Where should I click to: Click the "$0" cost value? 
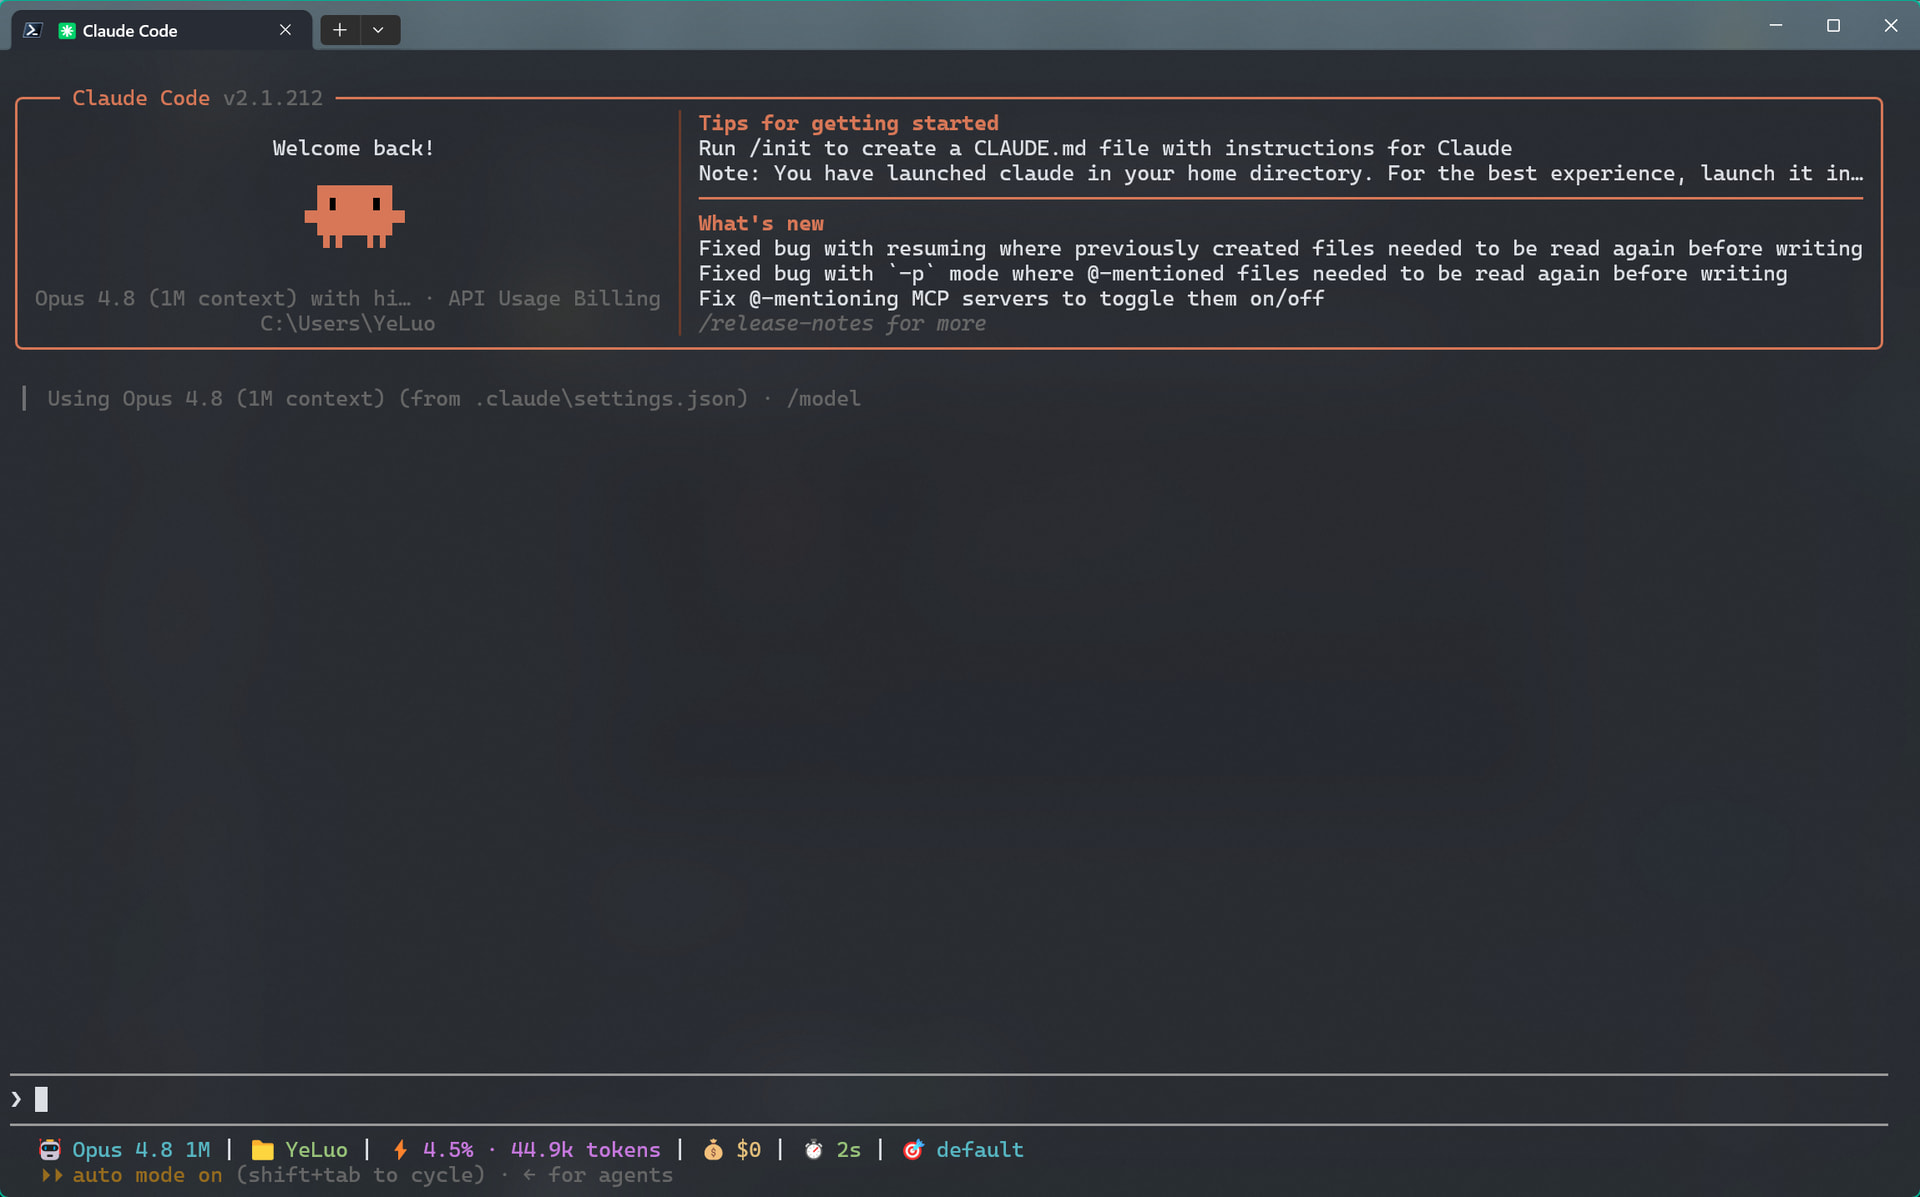[x=749, y=1150]
